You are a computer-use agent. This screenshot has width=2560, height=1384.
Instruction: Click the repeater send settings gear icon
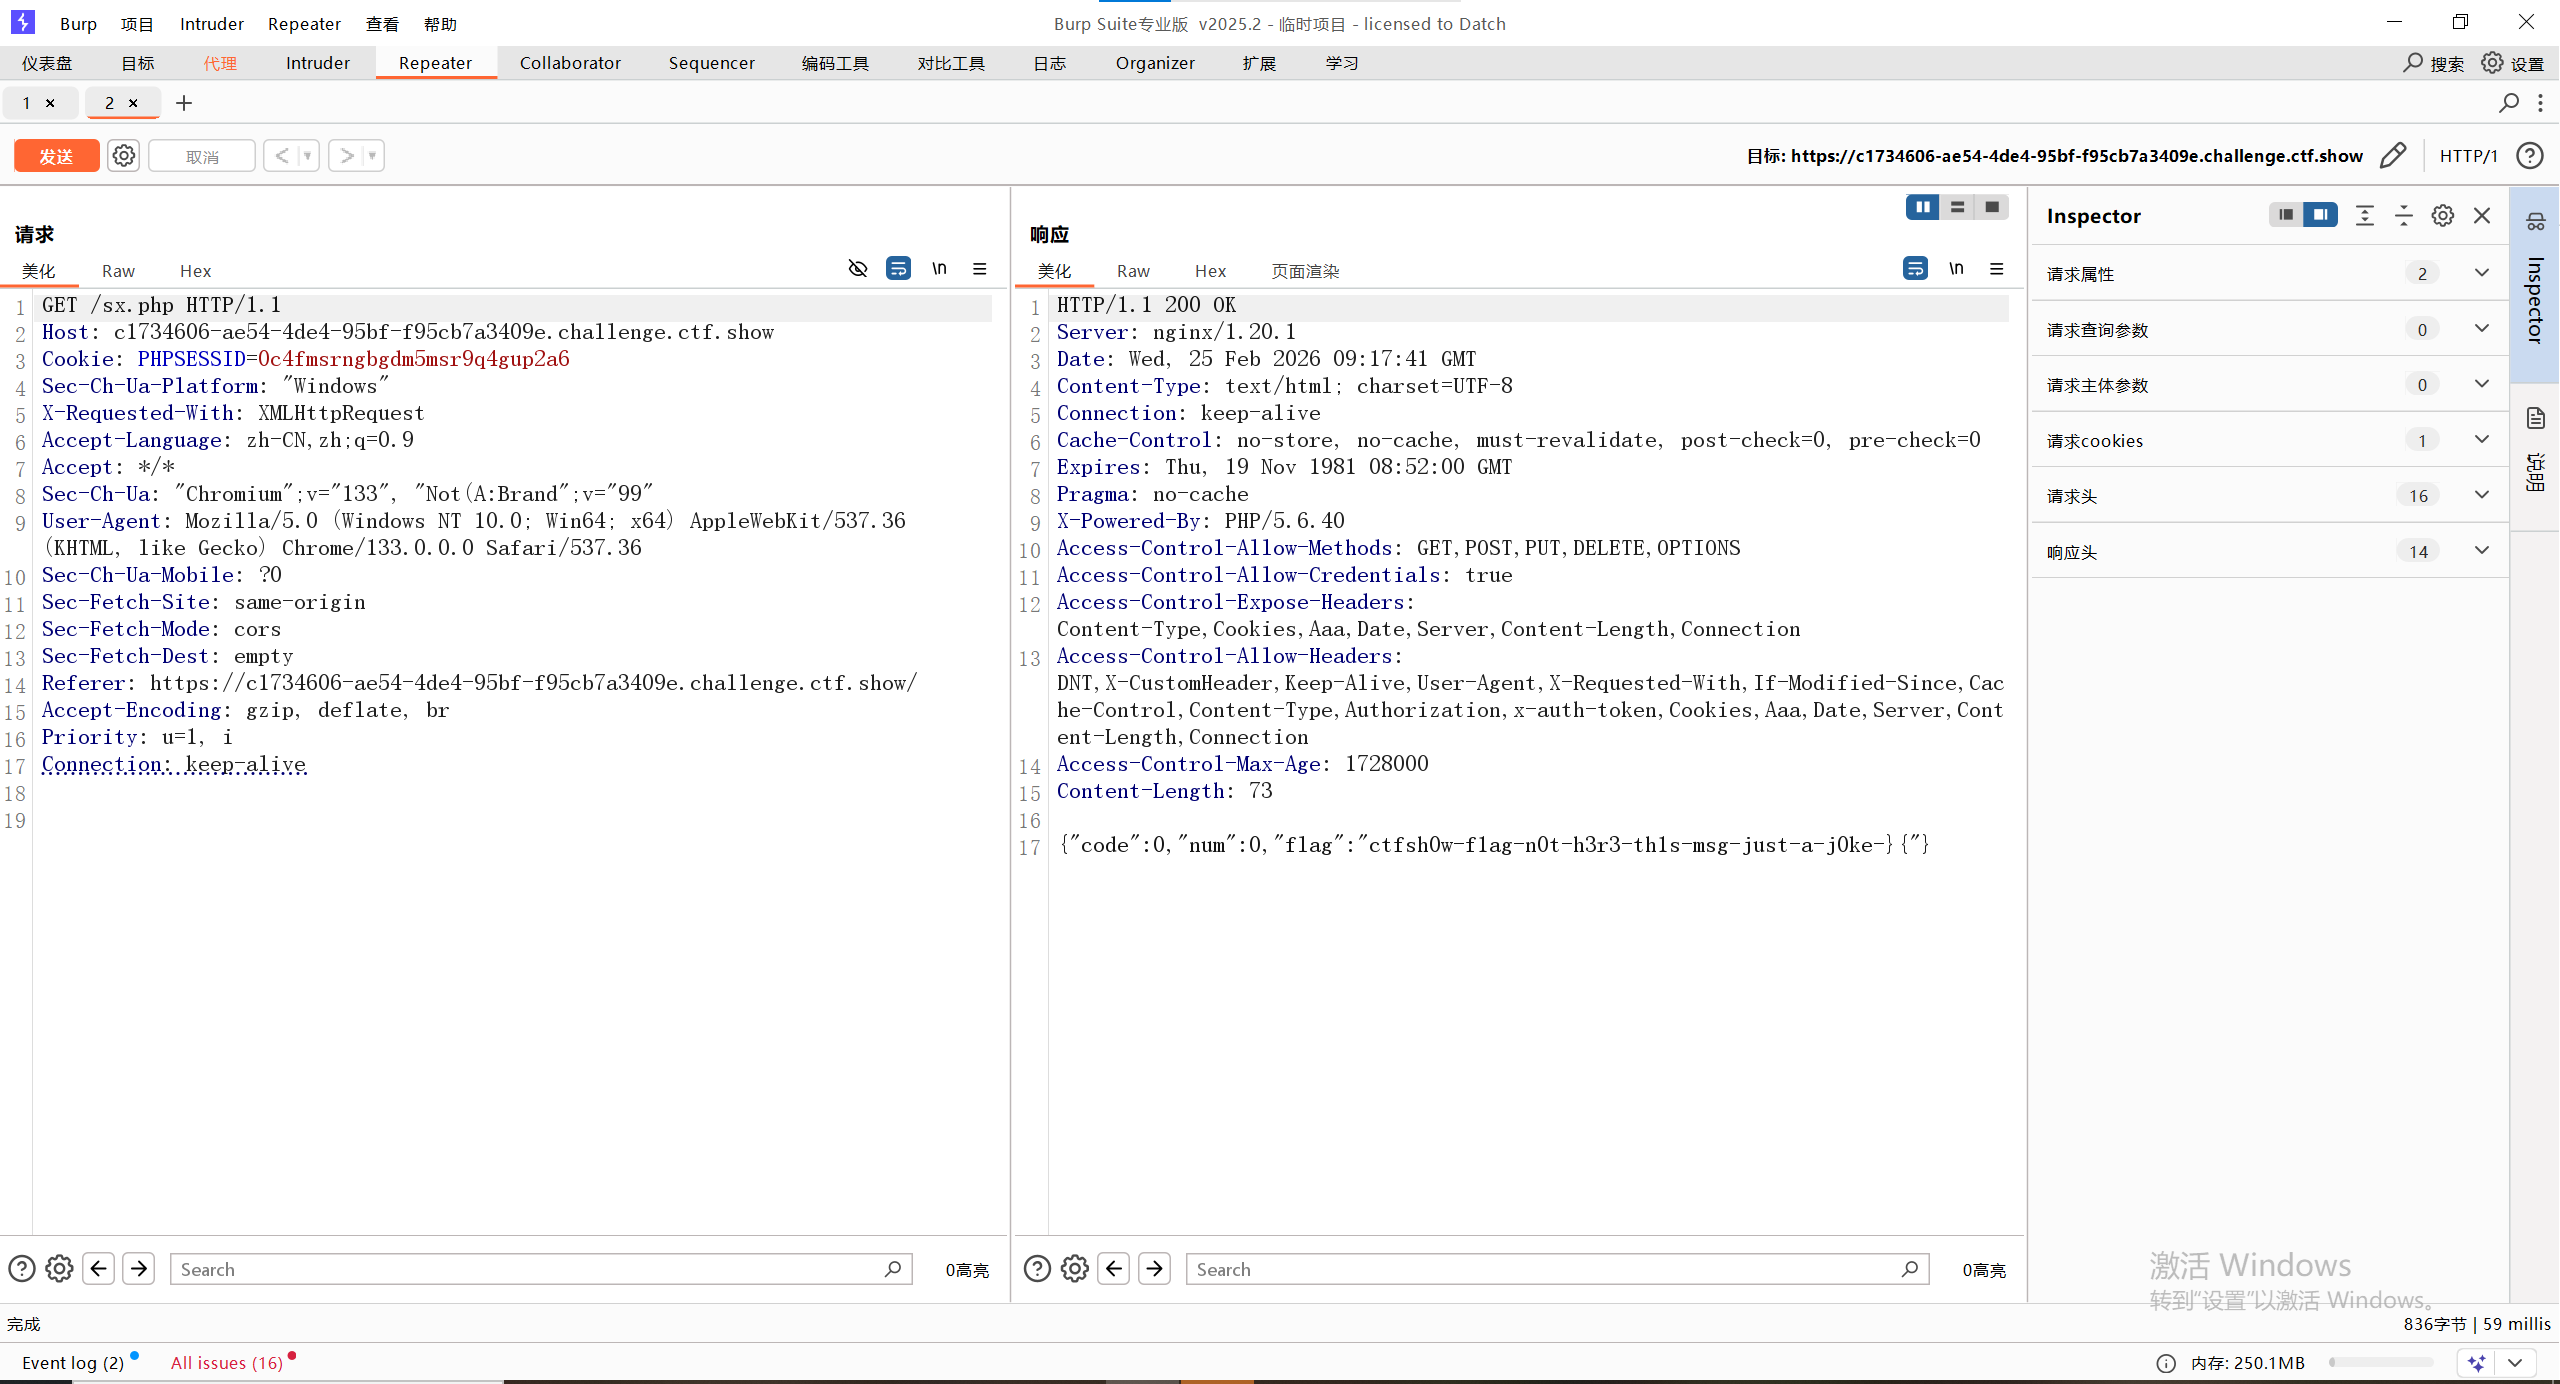123,156
